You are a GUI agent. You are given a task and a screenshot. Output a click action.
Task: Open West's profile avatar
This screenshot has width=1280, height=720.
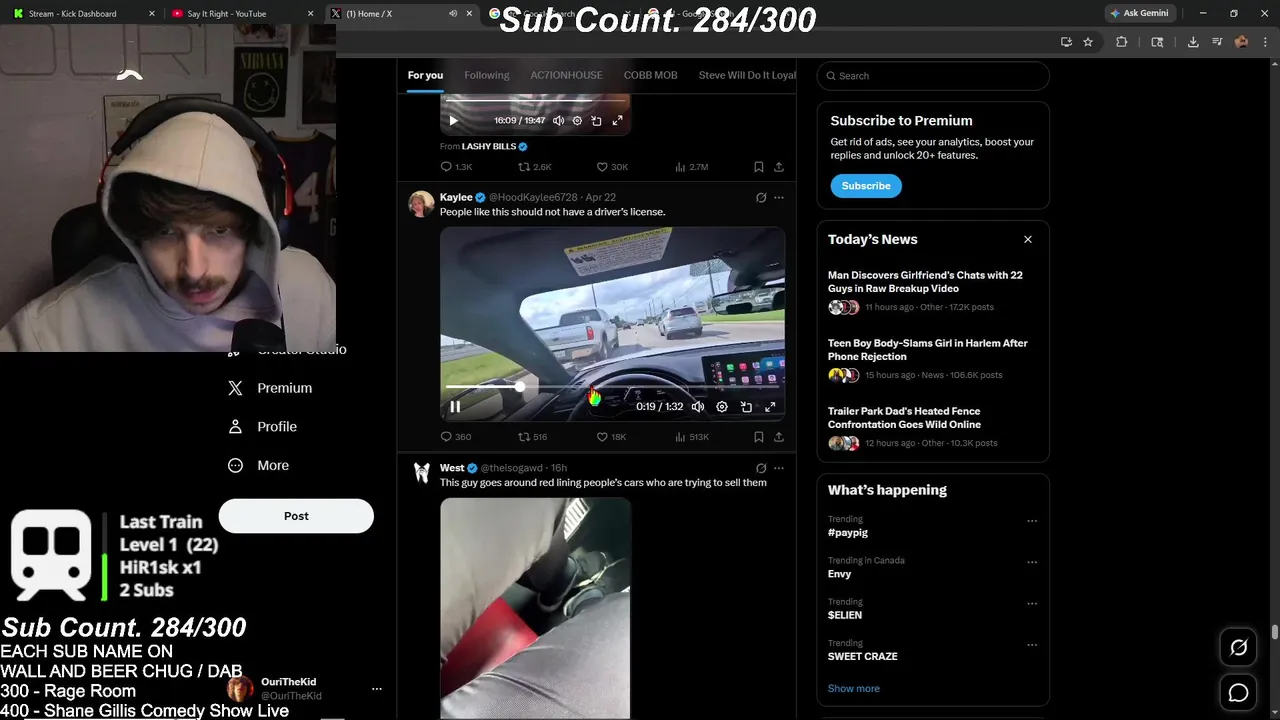422,474
